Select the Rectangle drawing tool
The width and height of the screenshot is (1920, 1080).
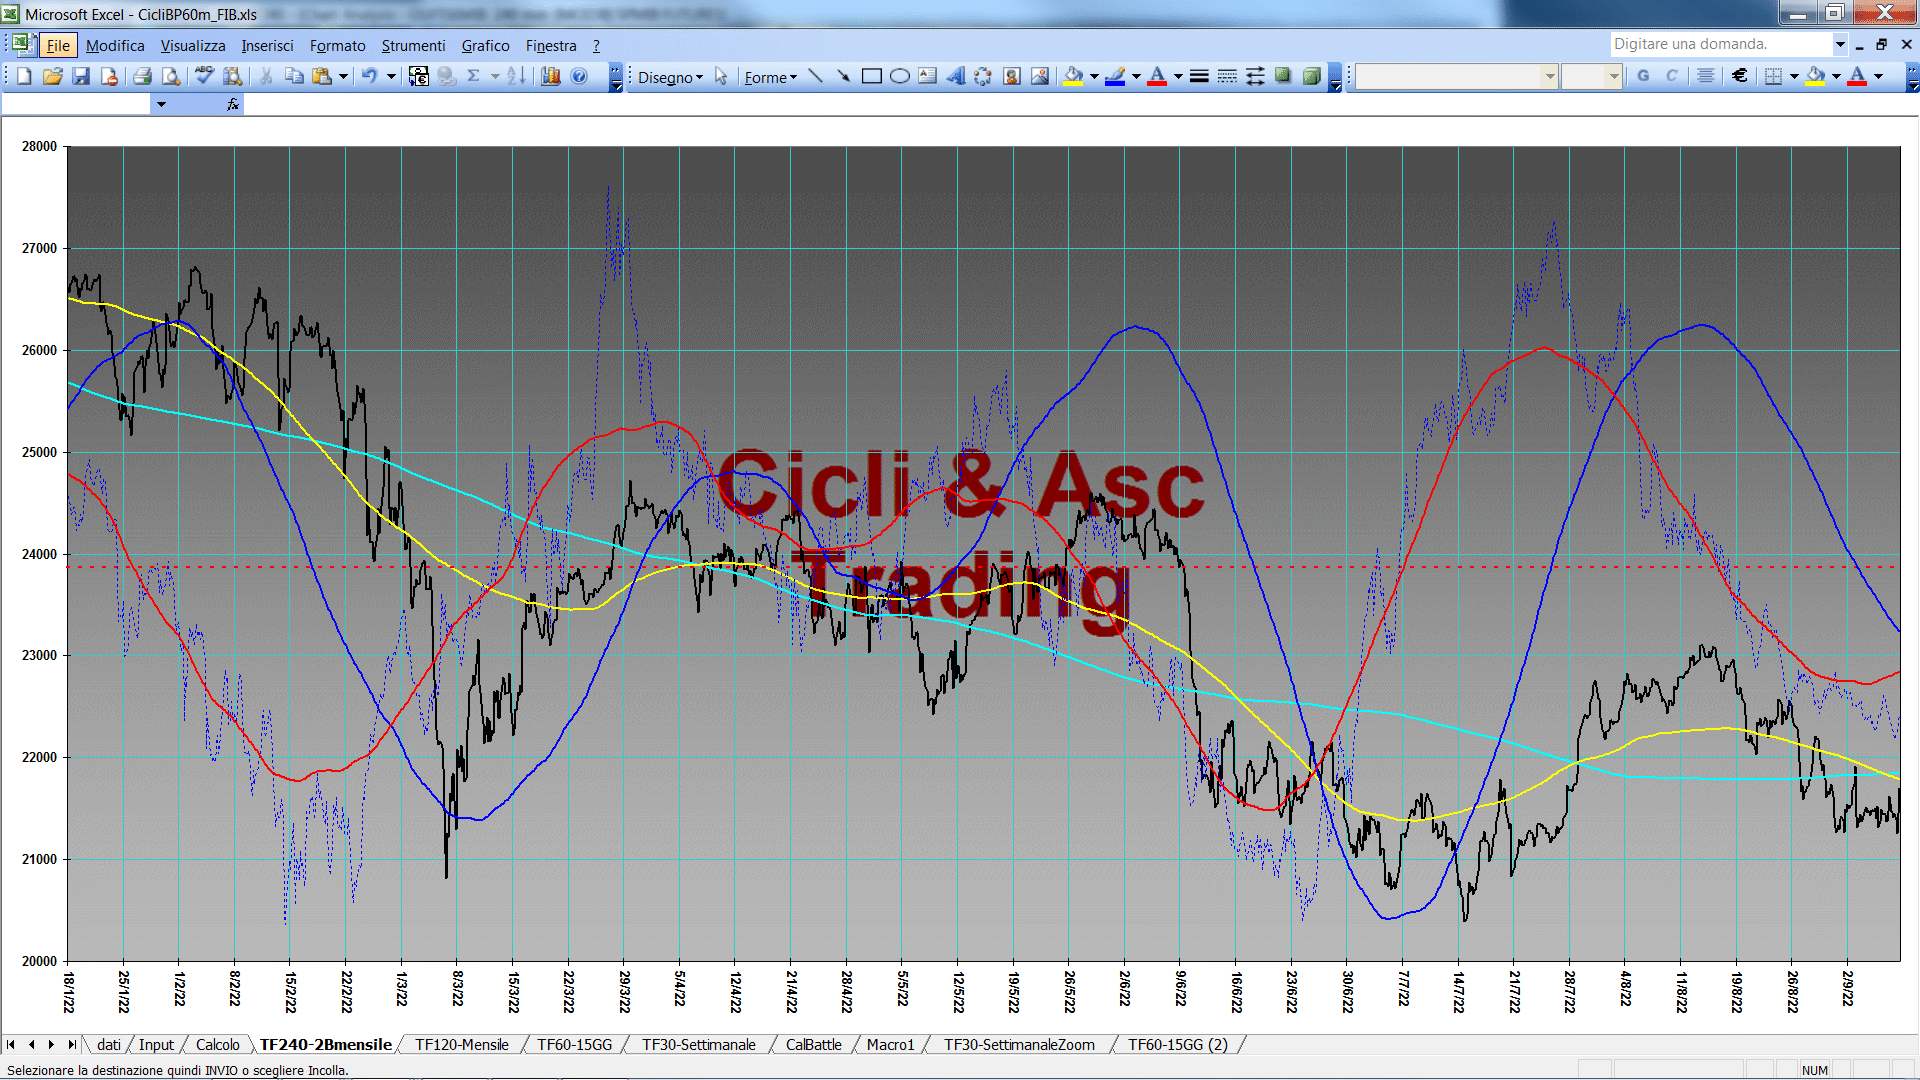click(x=872, y=76)
